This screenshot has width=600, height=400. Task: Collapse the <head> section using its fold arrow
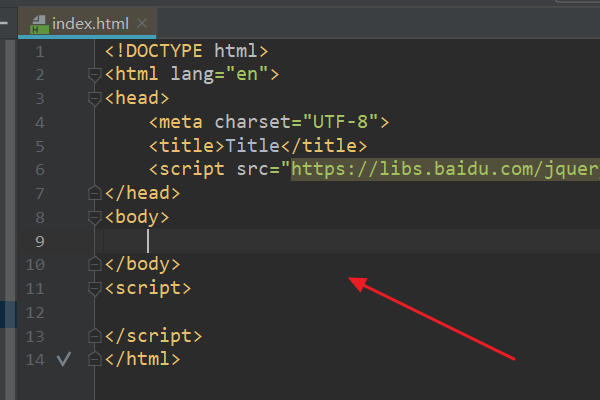click(96, 98)
